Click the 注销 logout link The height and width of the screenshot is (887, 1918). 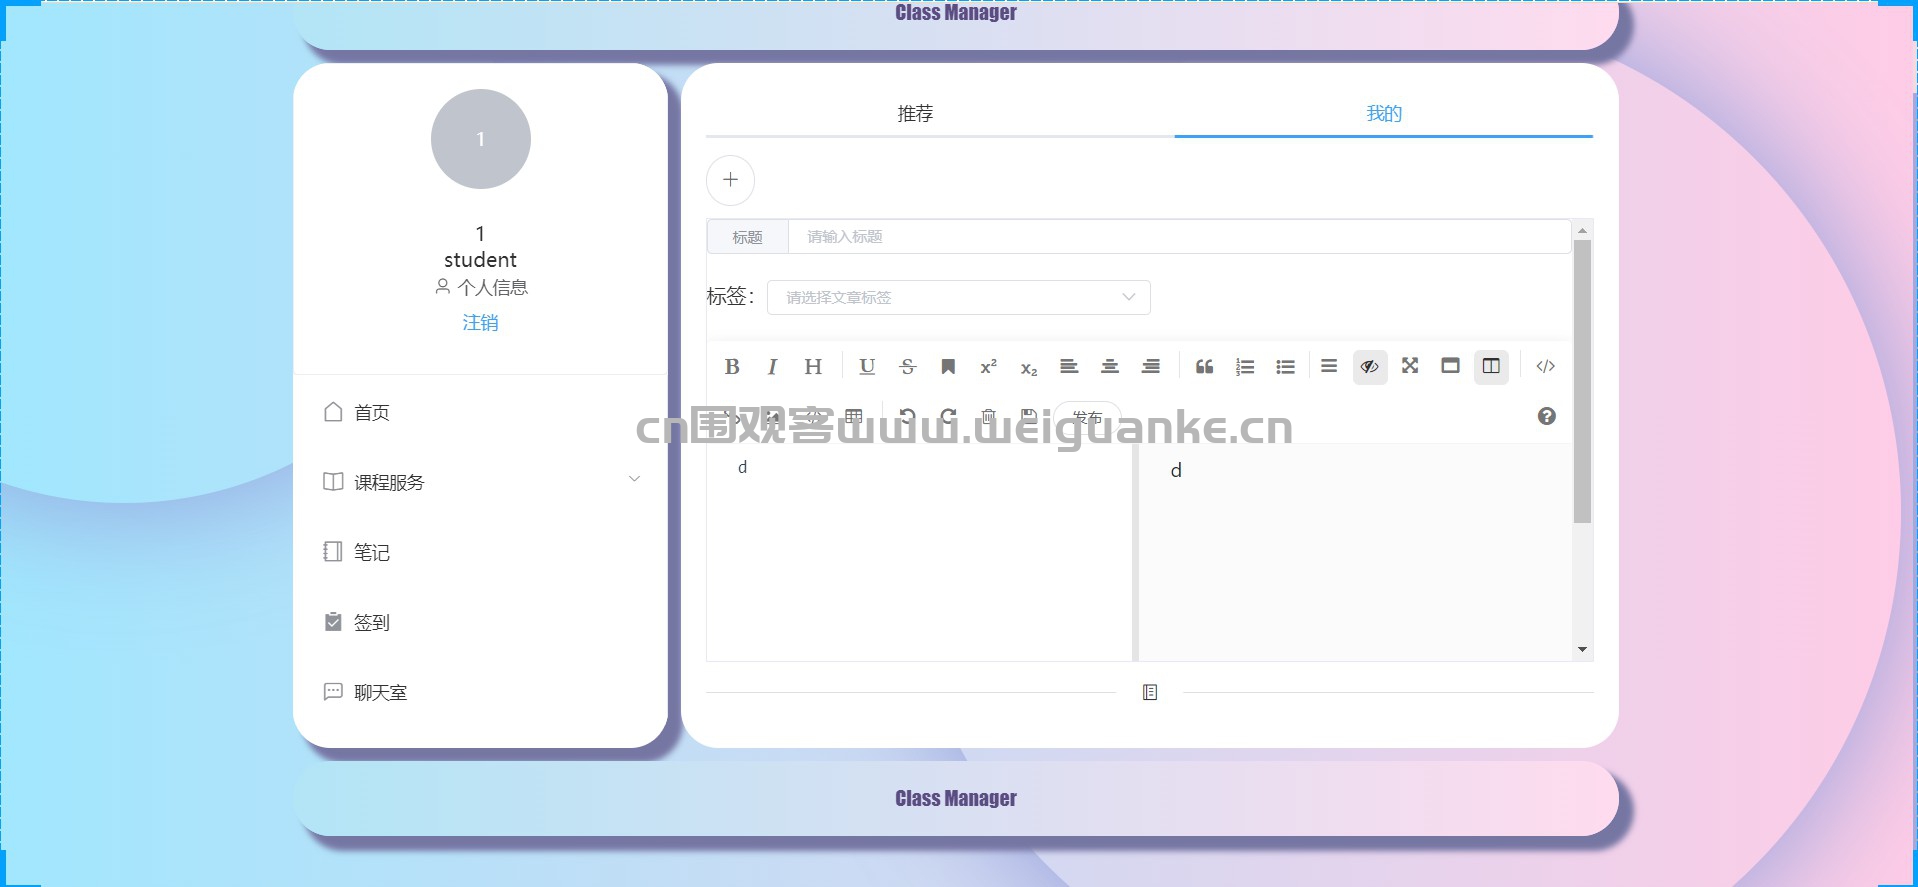pos(480,322)
